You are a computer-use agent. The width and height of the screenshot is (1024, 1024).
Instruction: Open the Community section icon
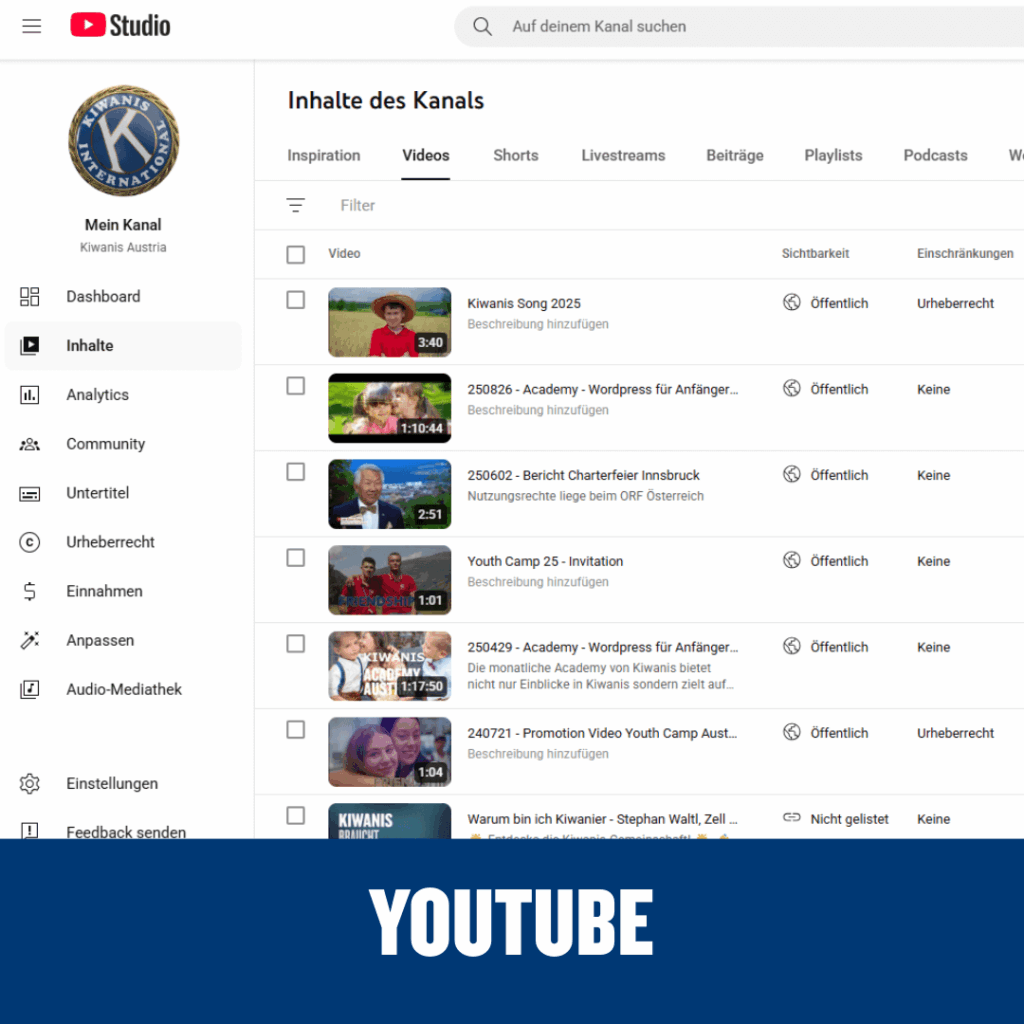click(30, 444)
